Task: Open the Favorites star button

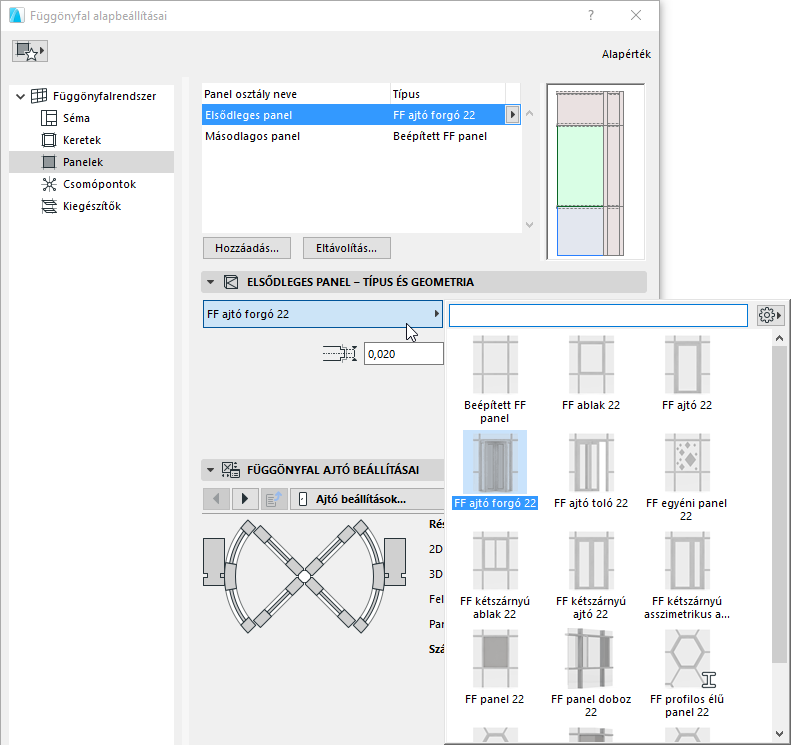Action: click(x=30, y=51)
